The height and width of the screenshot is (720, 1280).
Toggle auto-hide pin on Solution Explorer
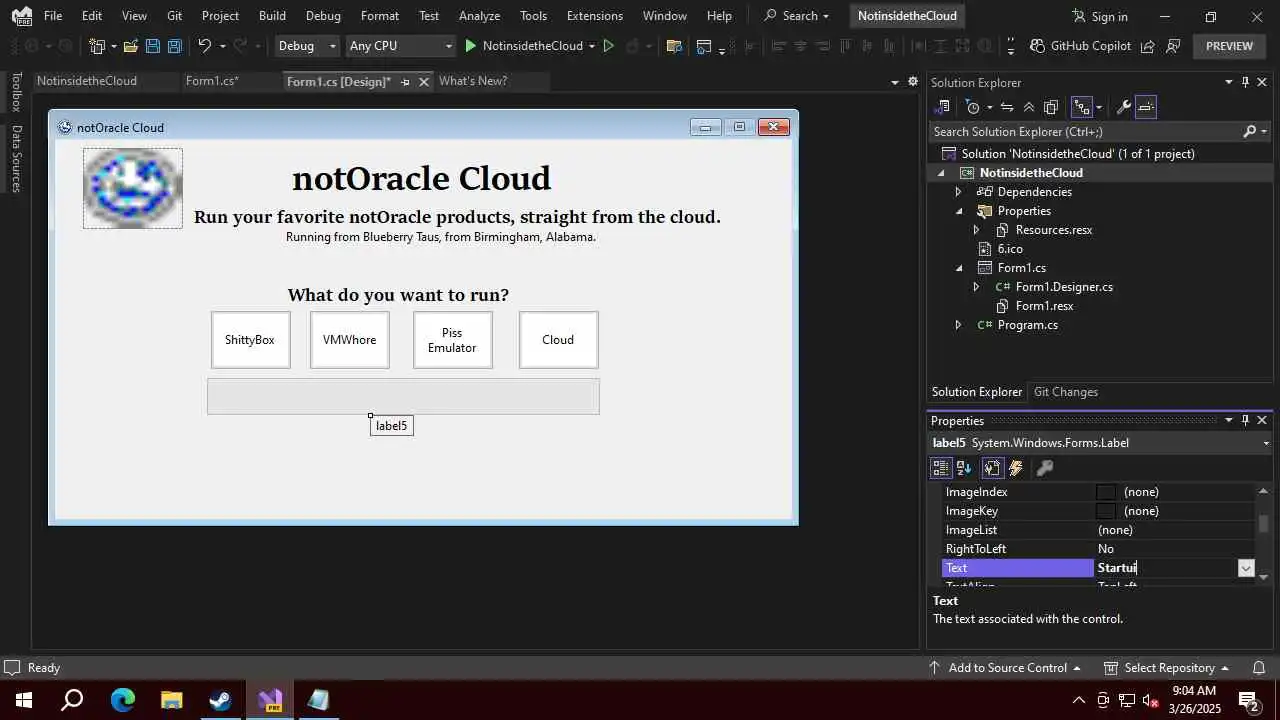(x=1245, y=83)
